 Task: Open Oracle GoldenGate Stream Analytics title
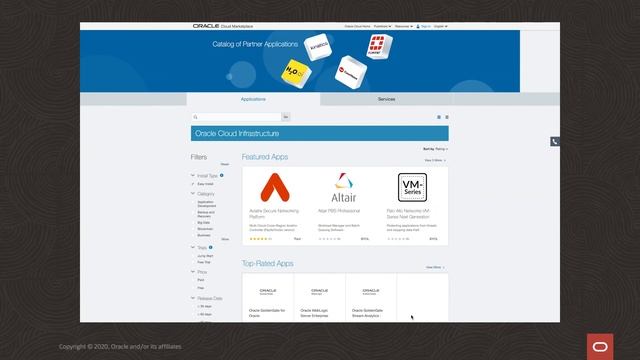[367, 313]
